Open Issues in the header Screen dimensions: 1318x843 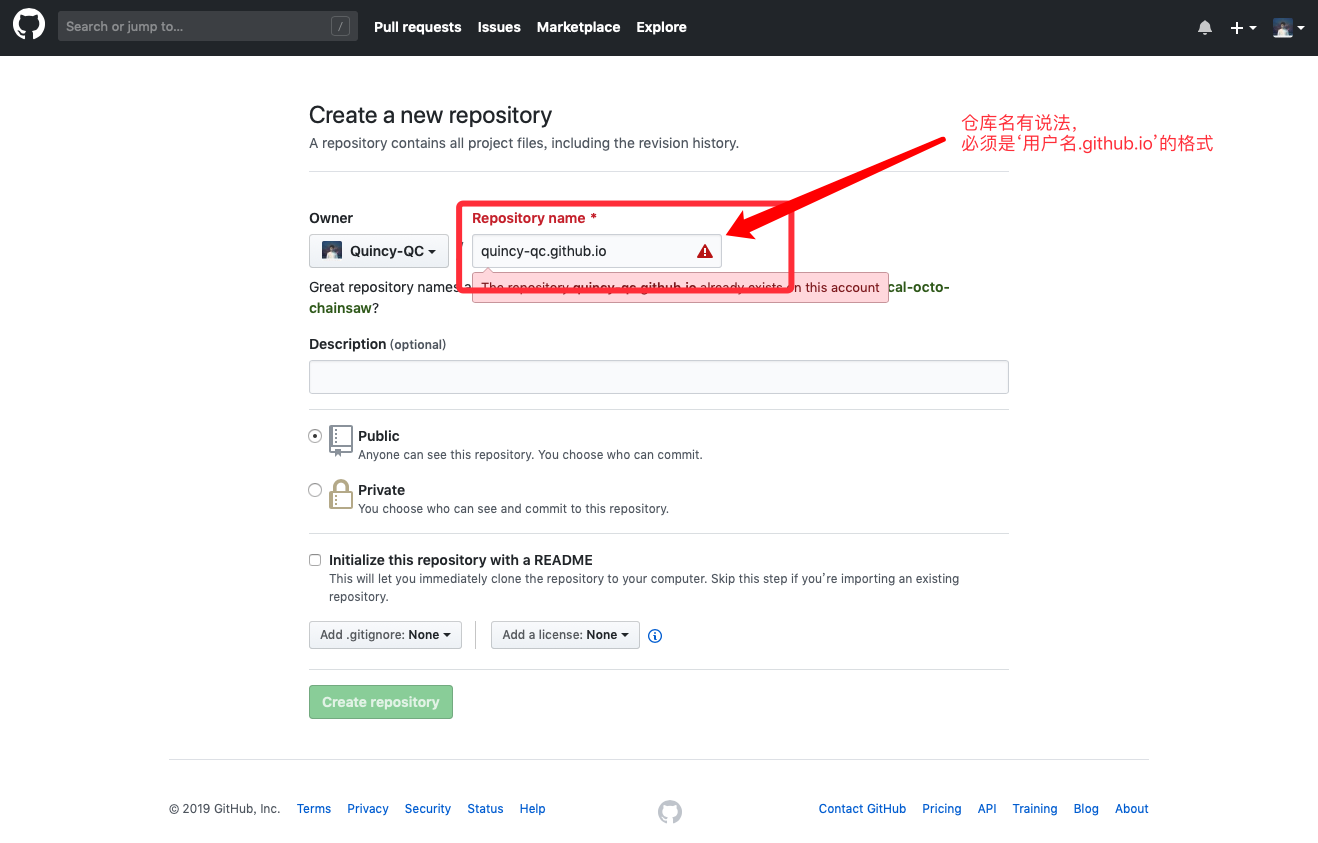499,27
